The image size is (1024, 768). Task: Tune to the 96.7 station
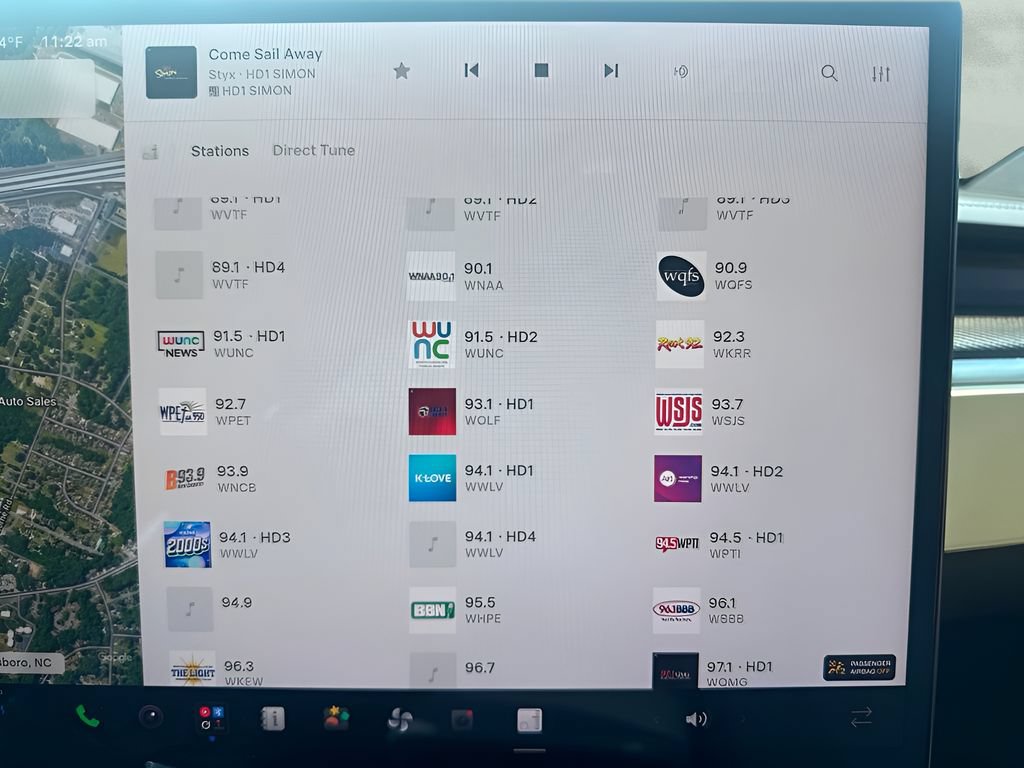pyautogui.click(x=453, y=669)
